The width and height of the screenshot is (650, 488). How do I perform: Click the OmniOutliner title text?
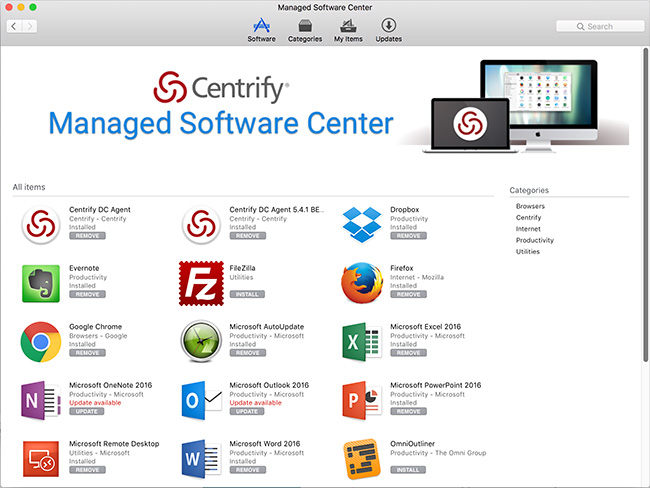coord(412,444)
